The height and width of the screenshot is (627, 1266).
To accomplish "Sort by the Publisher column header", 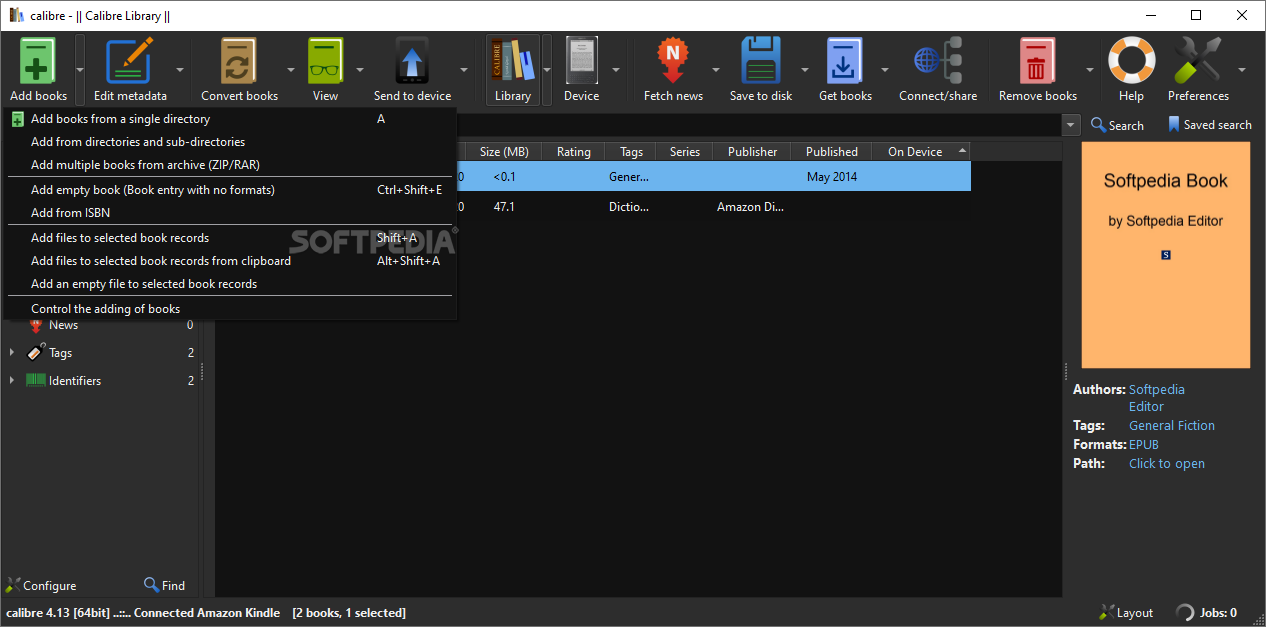I will coord(752,152).
